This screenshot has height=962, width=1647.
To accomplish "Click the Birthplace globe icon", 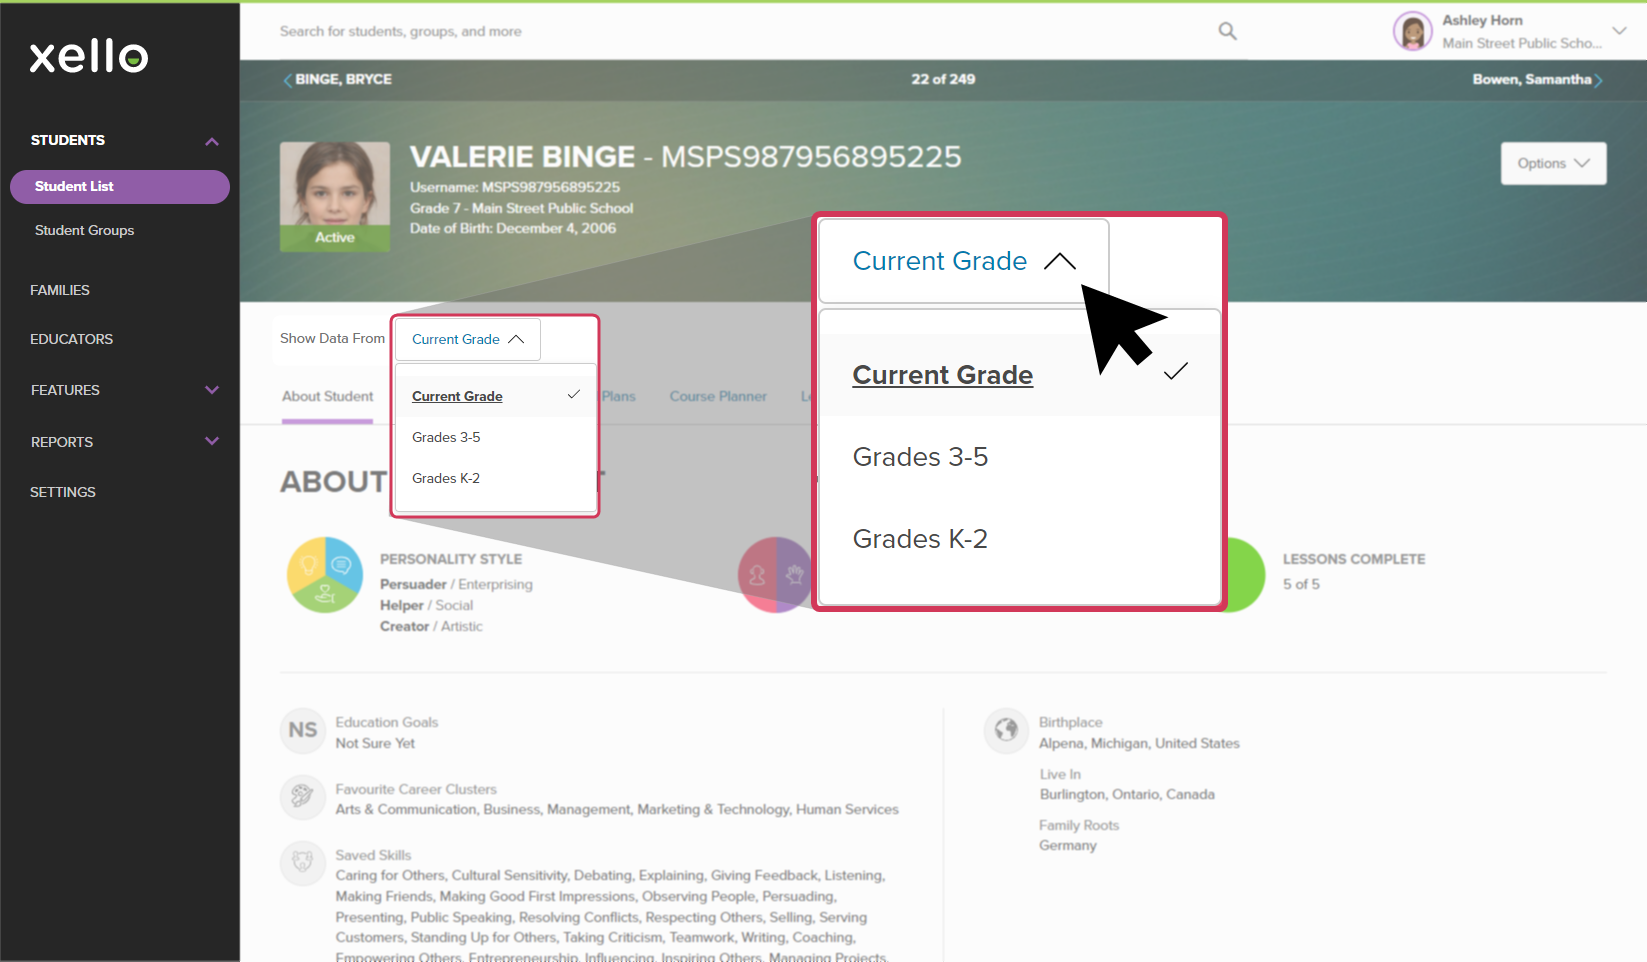I will click(1006, 730).
